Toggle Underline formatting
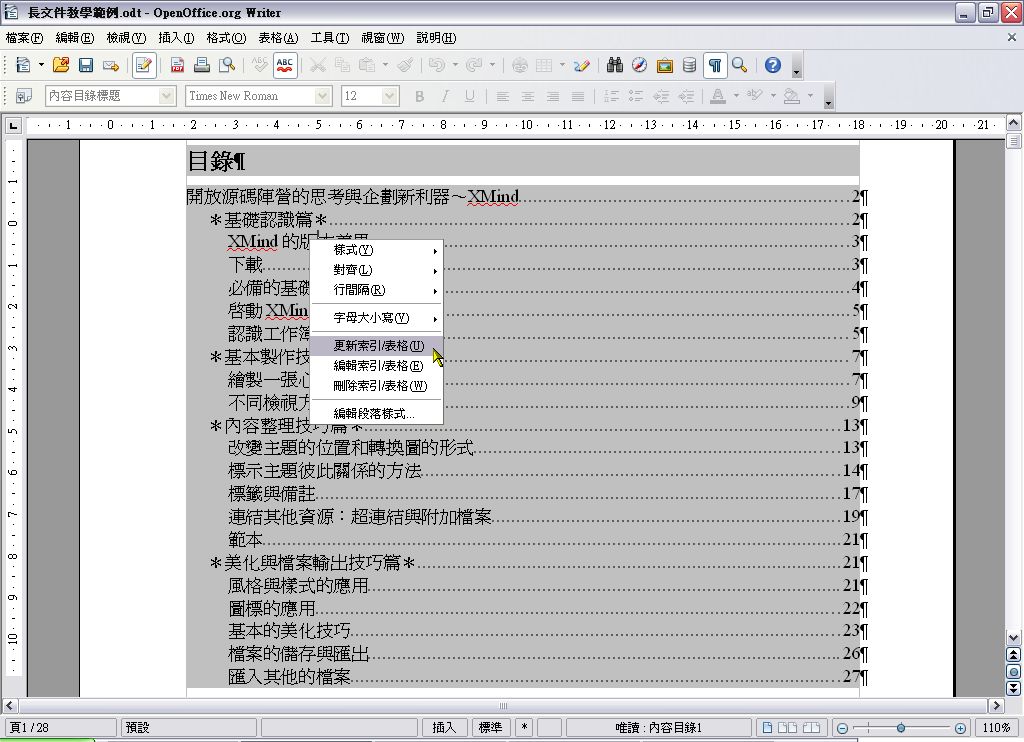The image size is (1024, 742). pos(470,96)
